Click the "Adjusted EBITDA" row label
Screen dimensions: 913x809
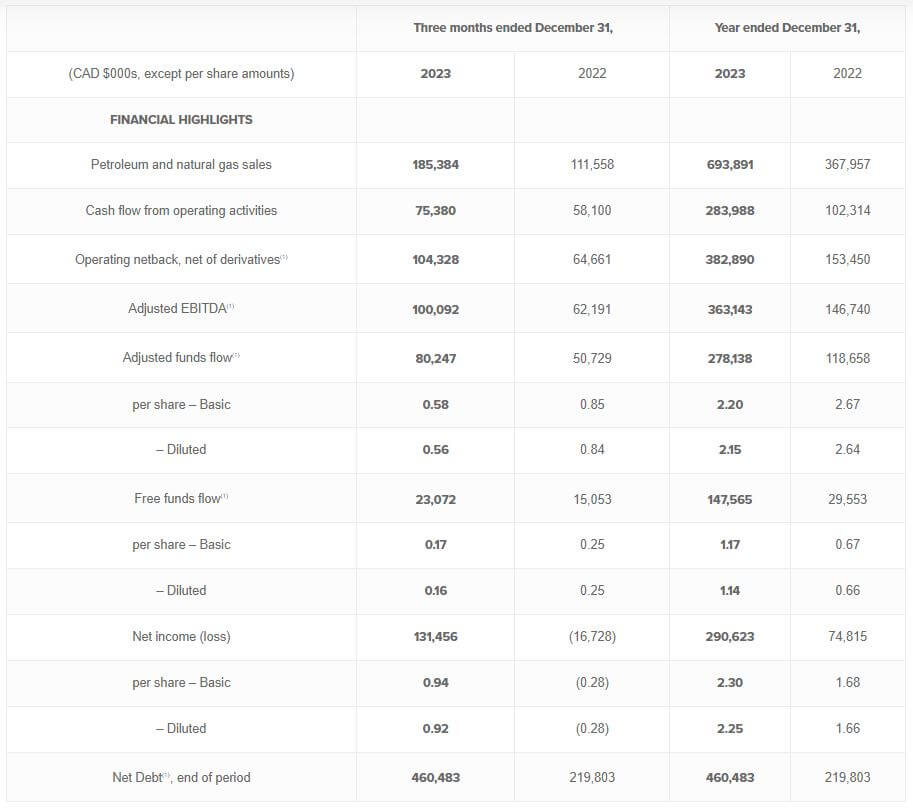point(176,309)
